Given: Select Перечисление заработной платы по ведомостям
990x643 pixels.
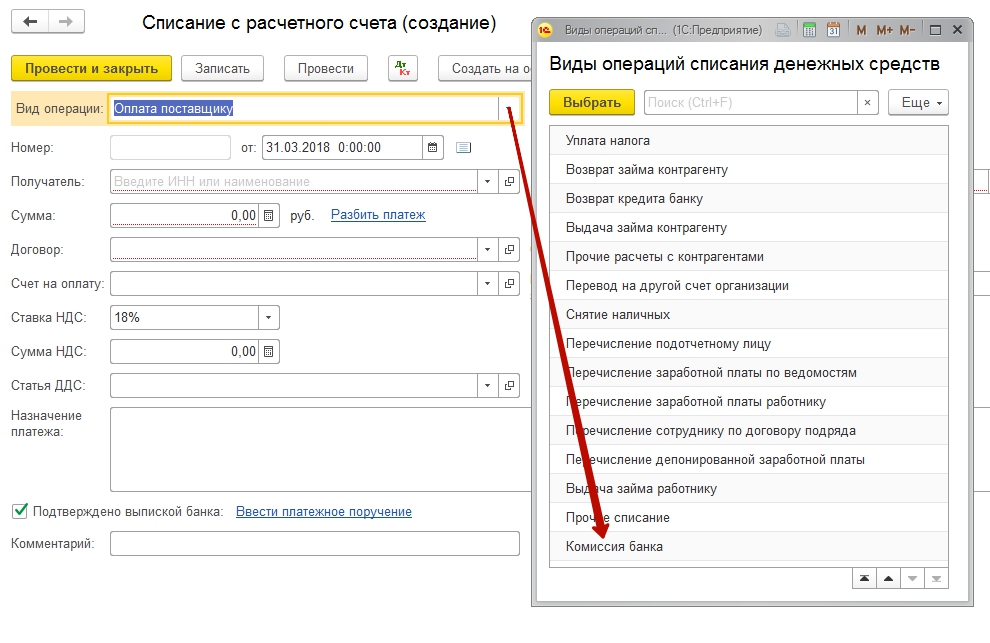Looking at the screenshot, I should (x=749, y=373).
